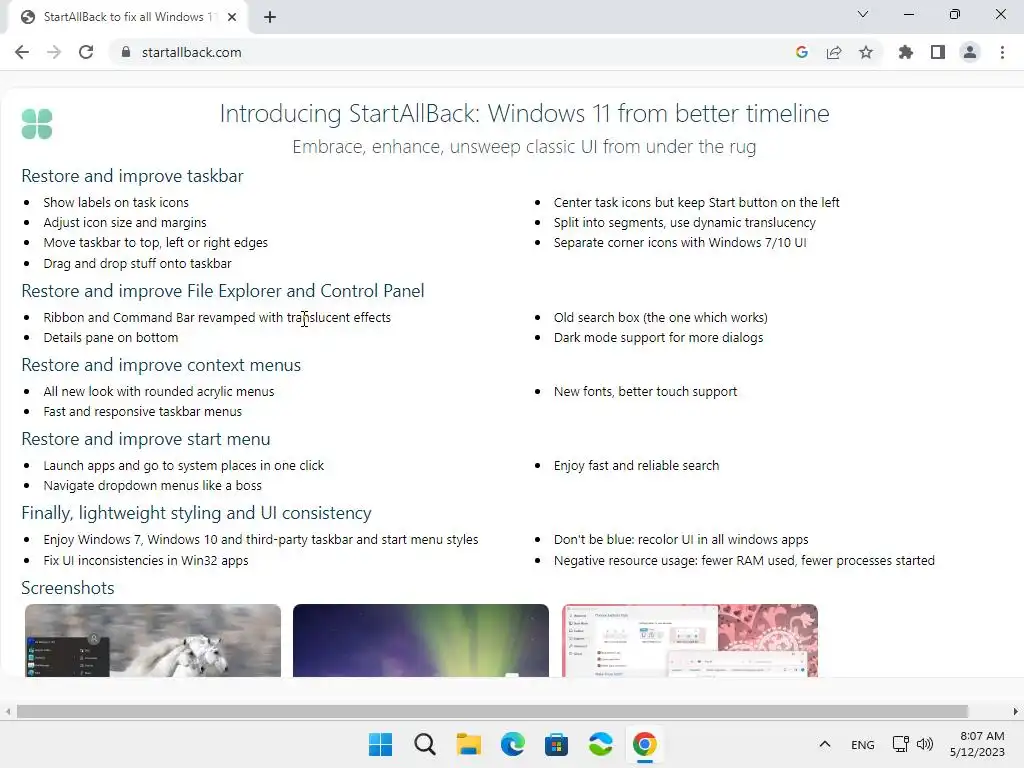Click the Chrome taskbar icon
Screen dimensions: 1024x768
pos(645,744)
